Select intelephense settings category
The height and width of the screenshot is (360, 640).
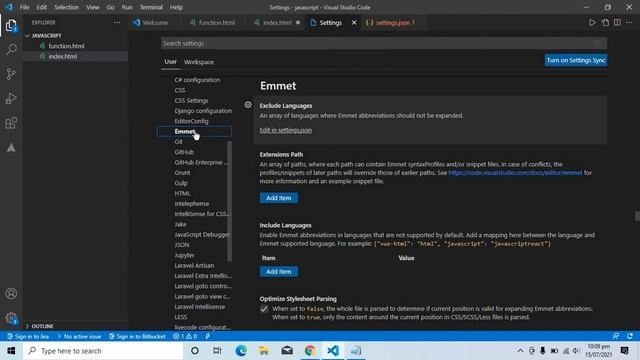(x=192, y=204)
